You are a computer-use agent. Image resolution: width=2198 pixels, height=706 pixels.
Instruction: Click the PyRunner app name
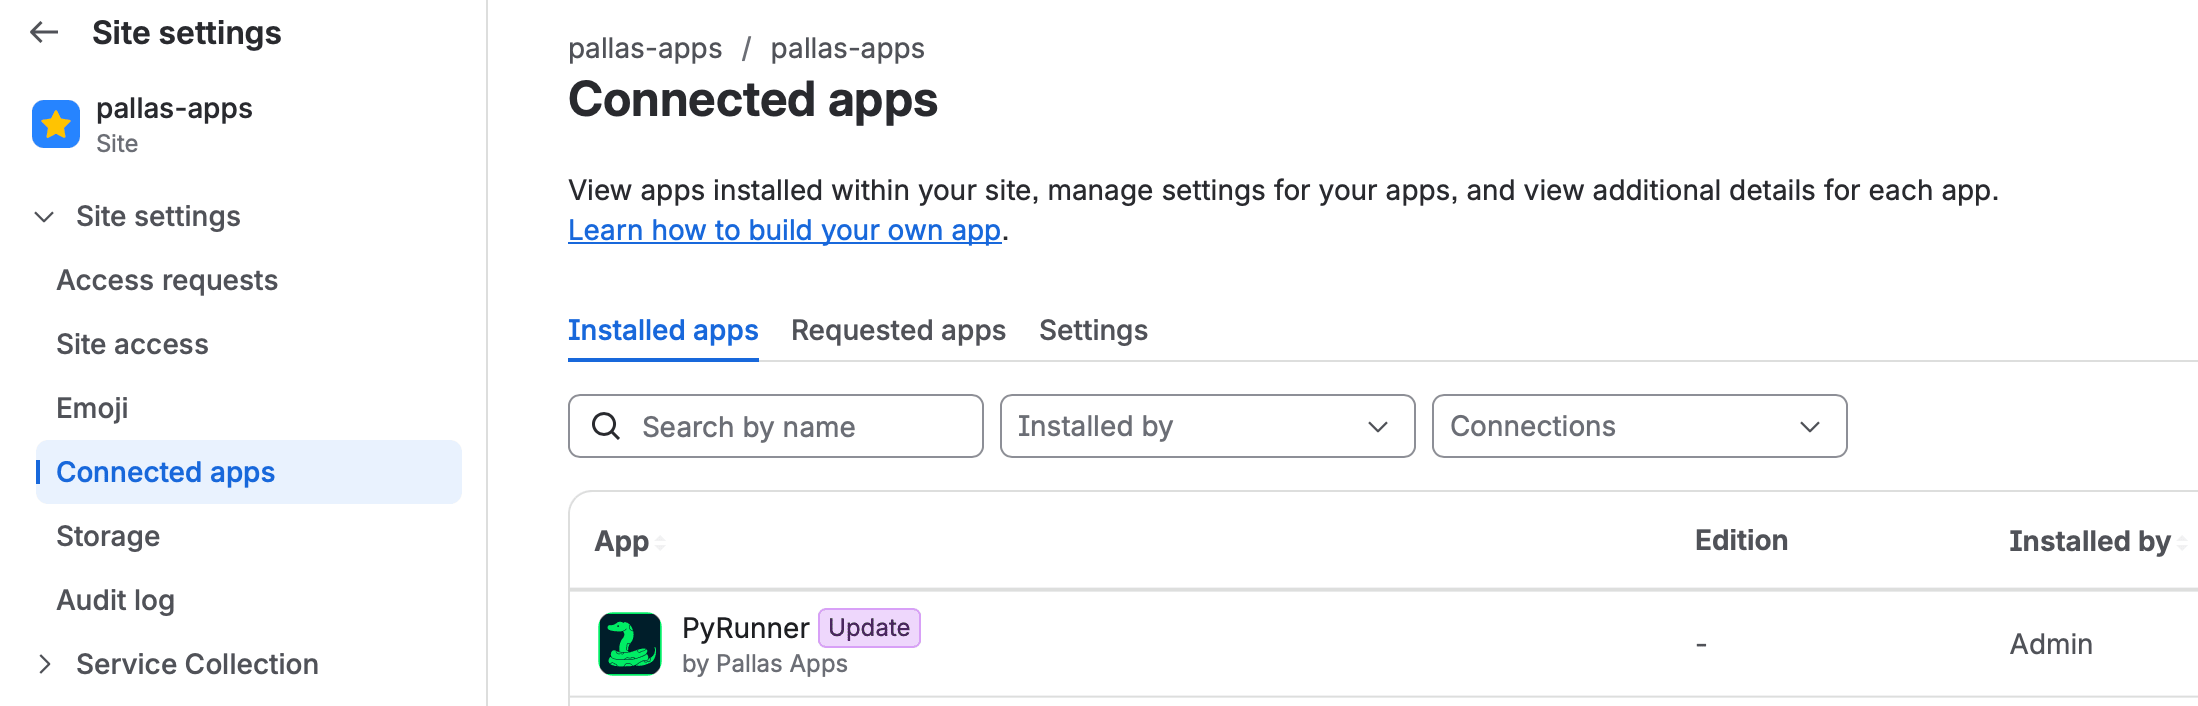[745, 628]
